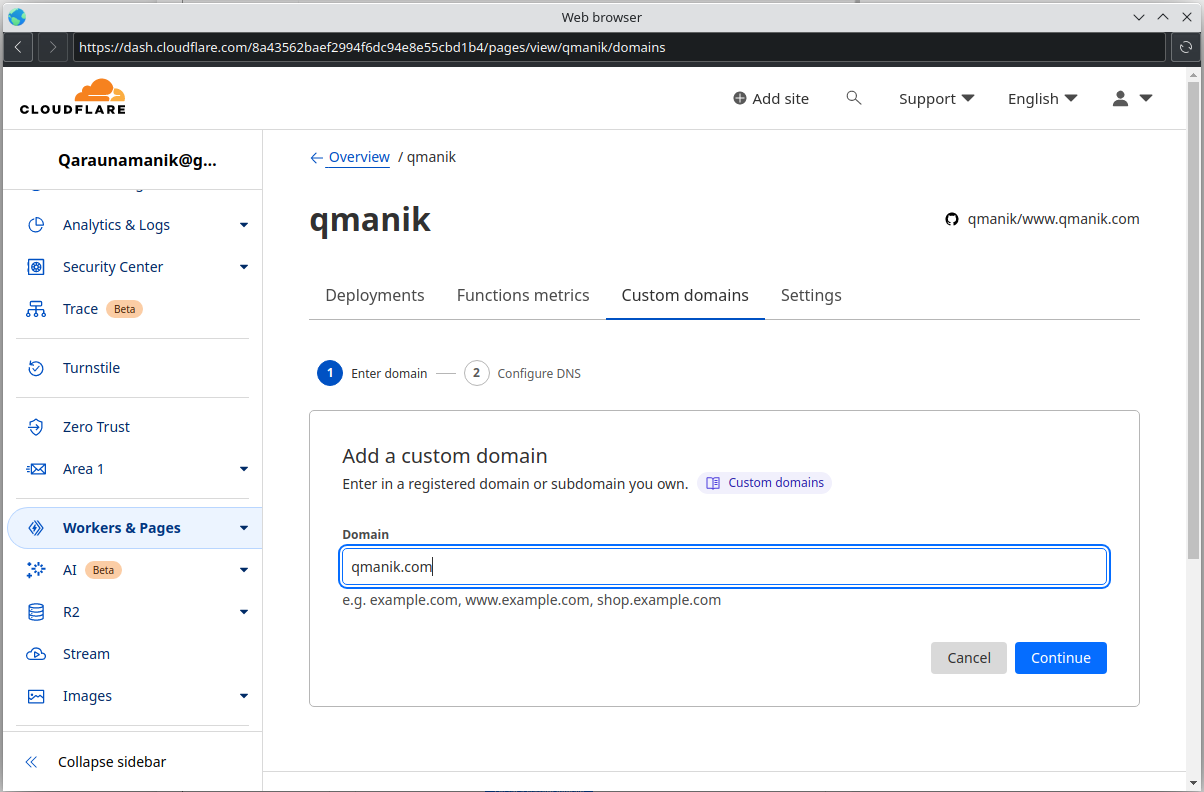Expand the Security Center section

pos(243,267)
